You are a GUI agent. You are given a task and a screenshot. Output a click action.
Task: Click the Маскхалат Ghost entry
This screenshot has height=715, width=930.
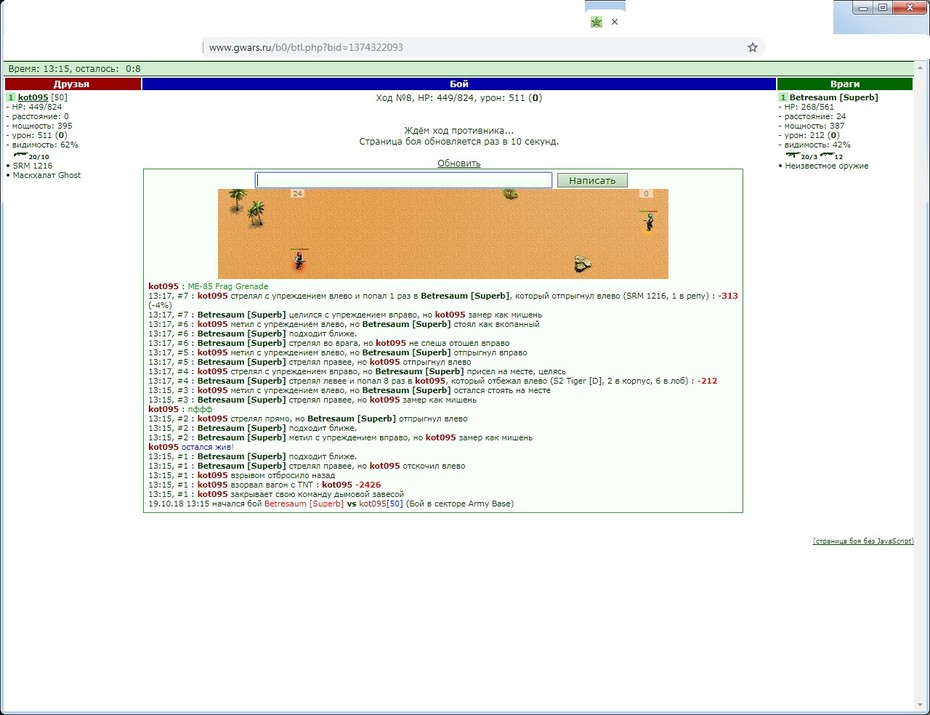pyautogui.click(x=46, y=175)
